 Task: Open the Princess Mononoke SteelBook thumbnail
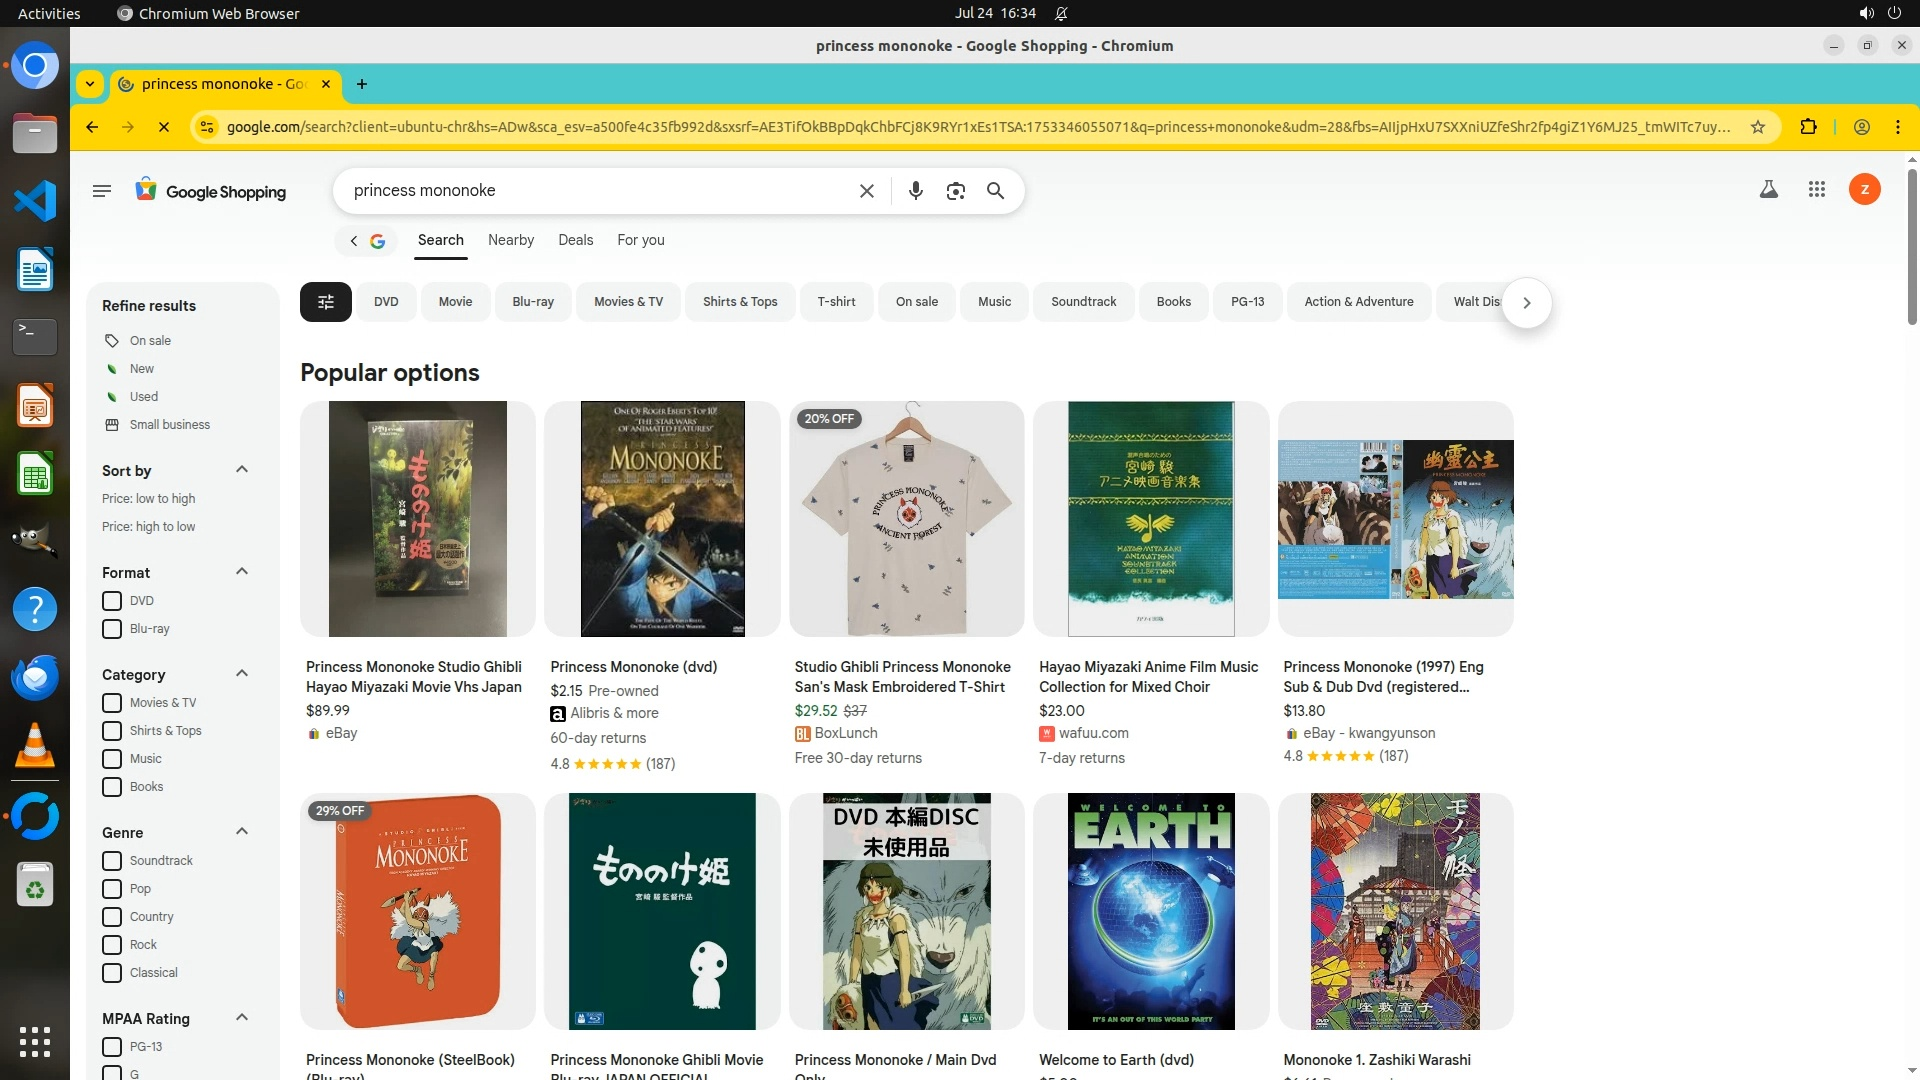(x=418, y=911)
